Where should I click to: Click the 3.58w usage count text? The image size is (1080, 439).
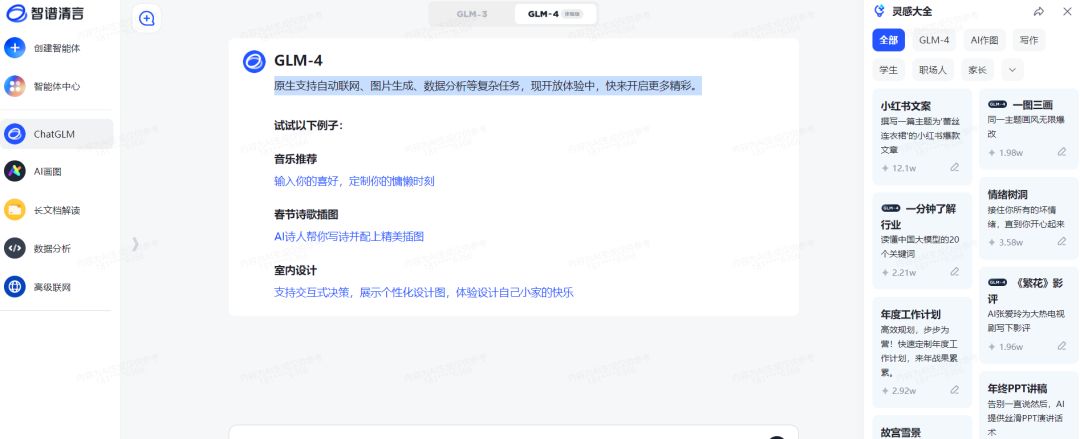[x=1010, y=243]
